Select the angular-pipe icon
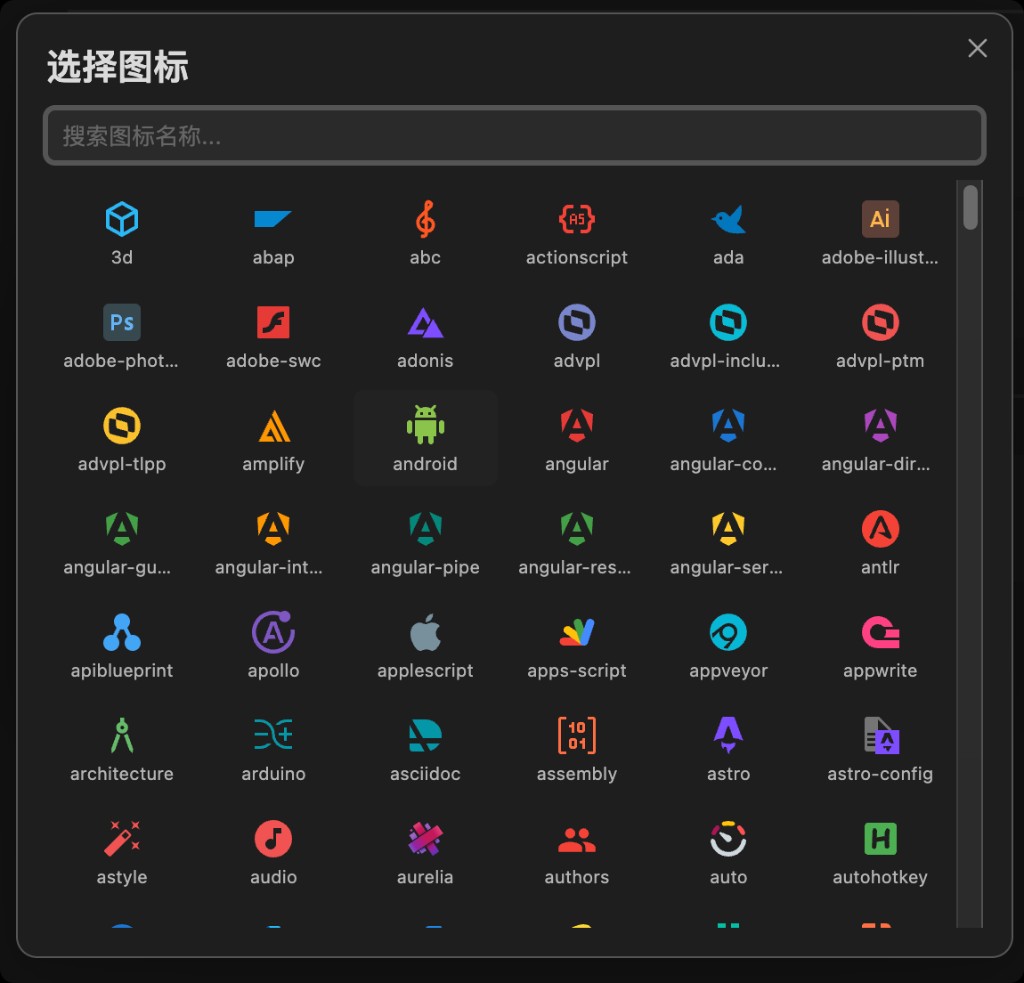The height and width of the screenshot is (983, 1024). click(x=425, y=528)
